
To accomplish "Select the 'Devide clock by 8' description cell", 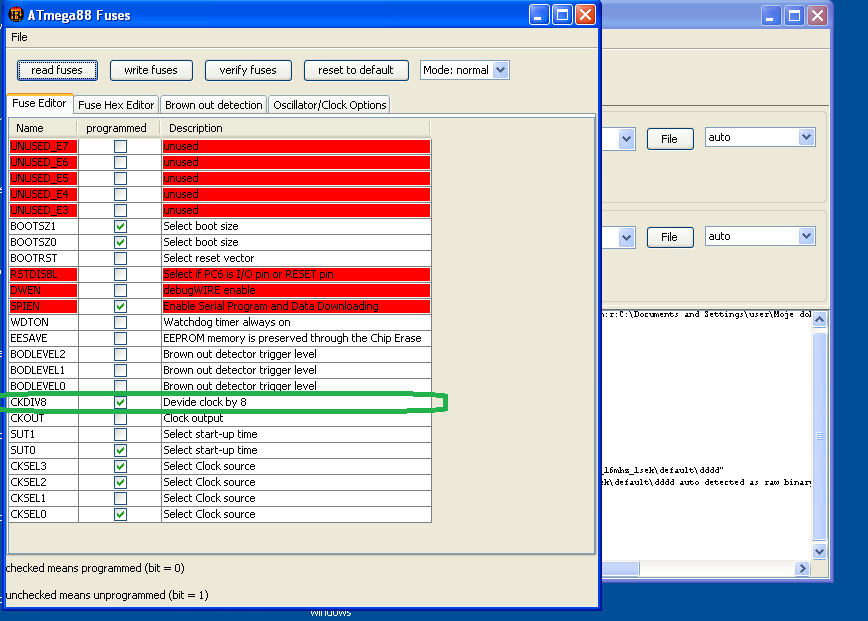I will 296,402.
